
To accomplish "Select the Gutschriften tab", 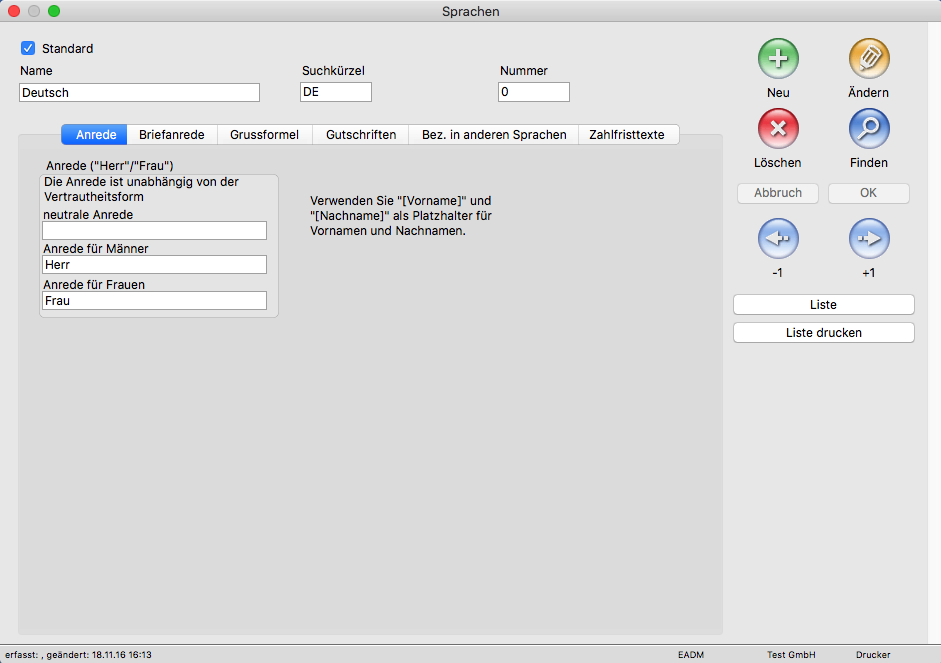I will point(360,134).
